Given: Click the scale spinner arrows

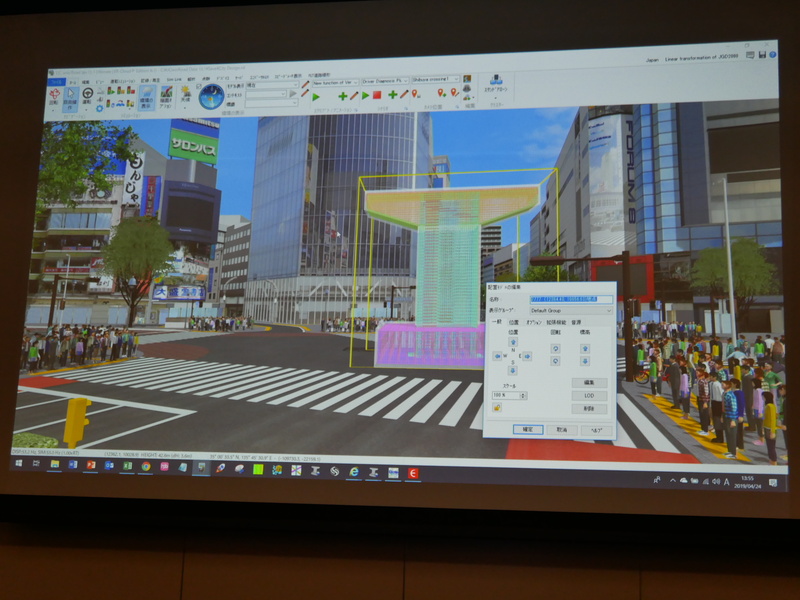Looking at the screenshot, I should coord(523,395).
